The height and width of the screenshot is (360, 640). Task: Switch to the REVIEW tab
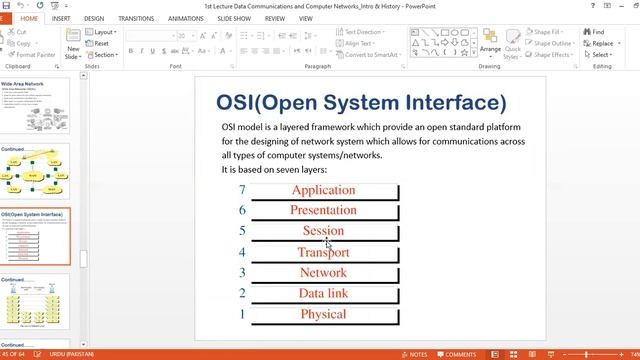point(275,18)
